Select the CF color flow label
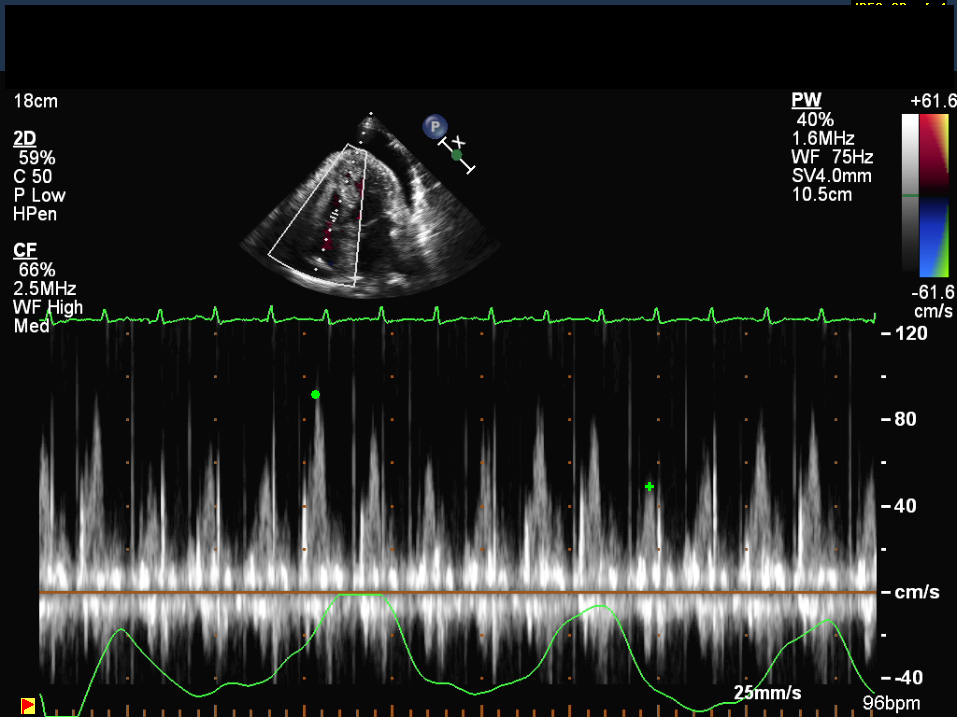The height and width of the screenshot is (717, 957). click(24, 250)
